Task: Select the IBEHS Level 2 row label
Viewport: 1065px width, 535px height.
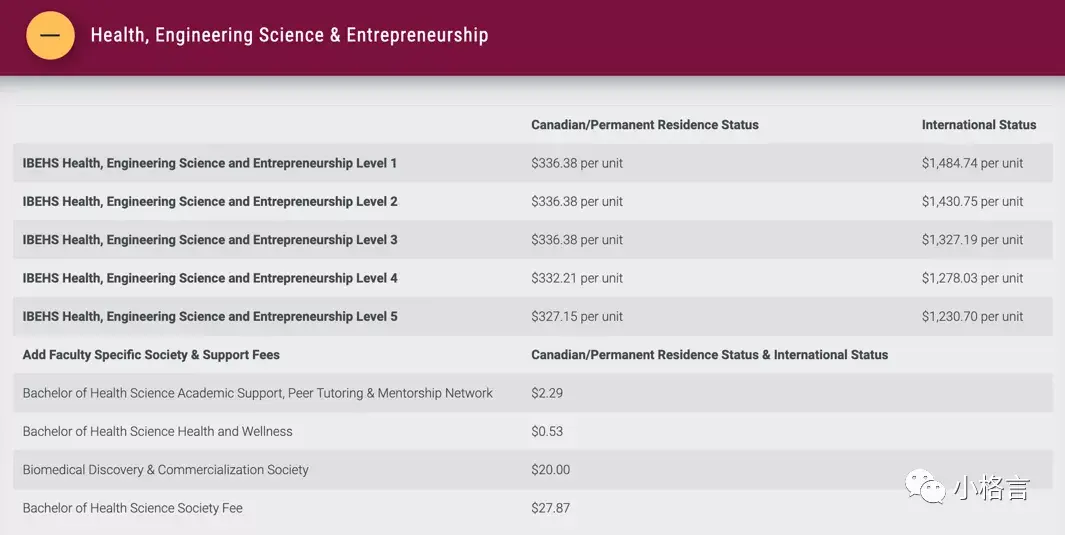Action: pyautogui.click(x=210, y=201)
